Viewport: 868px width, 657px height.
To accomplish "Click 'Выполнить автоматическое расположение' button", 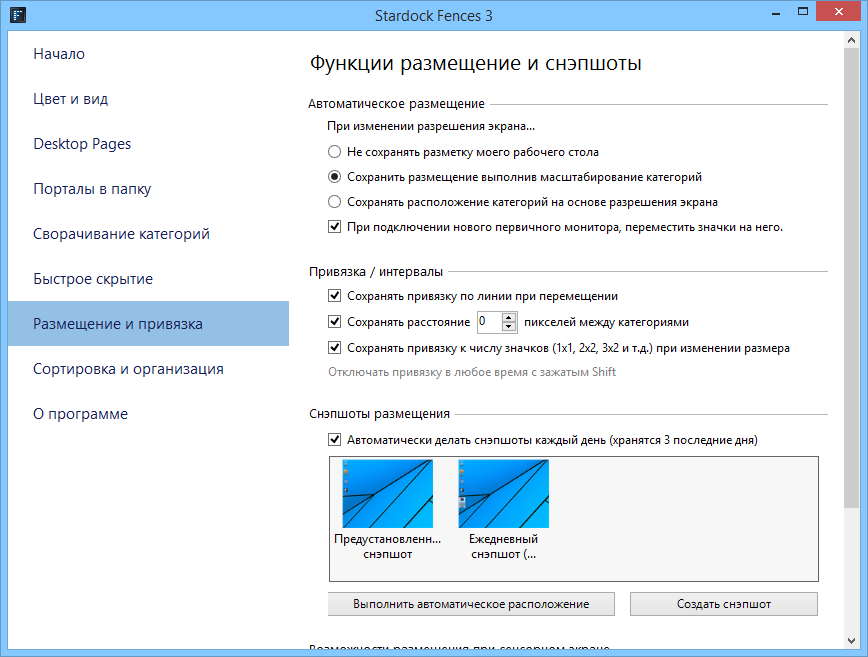I will coord(471,604).
